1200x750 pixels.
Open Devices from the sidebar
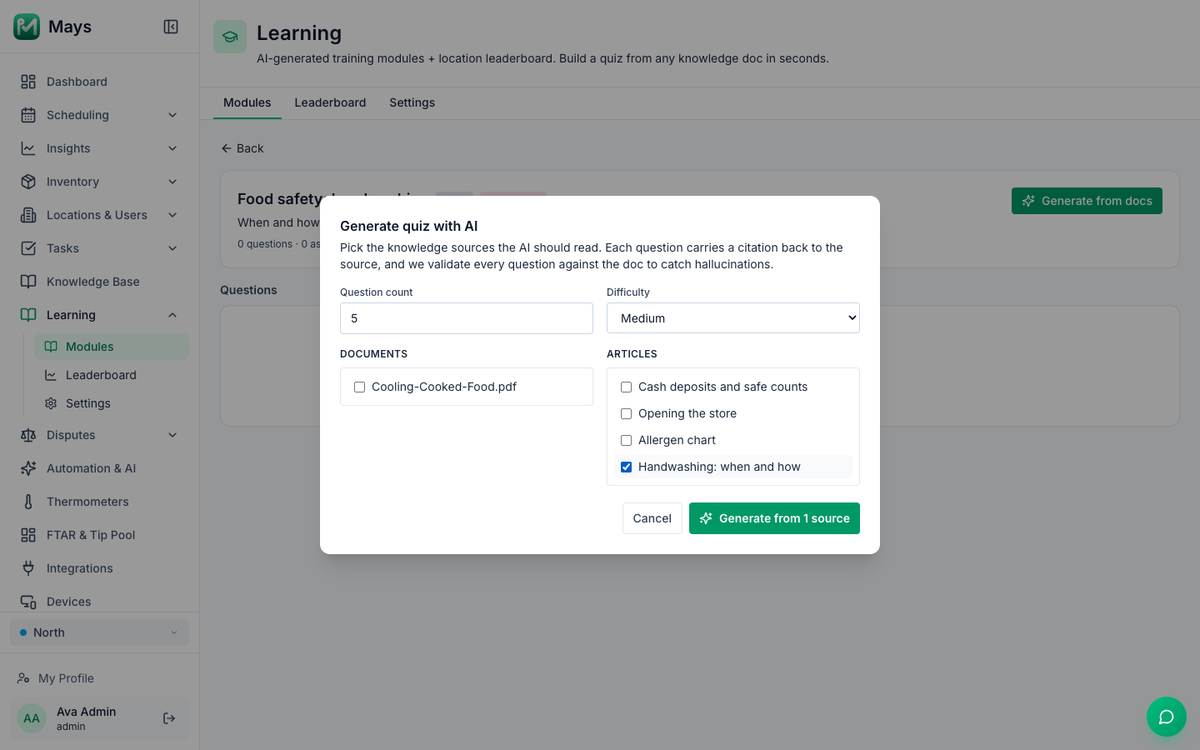point(99,602)
